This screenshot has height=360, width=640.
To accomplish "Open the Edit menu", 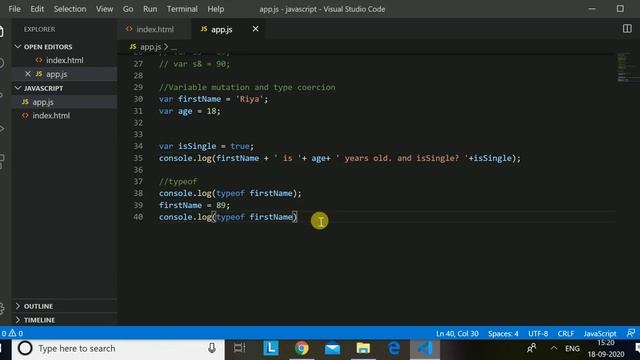I will pos(37,9).
